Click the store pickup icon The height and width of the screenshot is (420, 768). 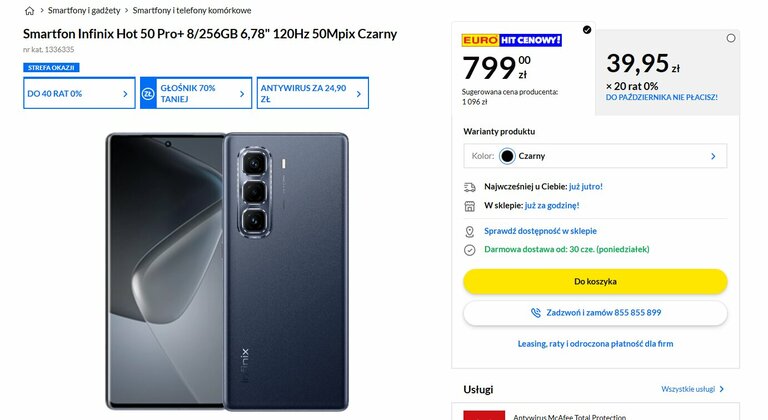469,206
